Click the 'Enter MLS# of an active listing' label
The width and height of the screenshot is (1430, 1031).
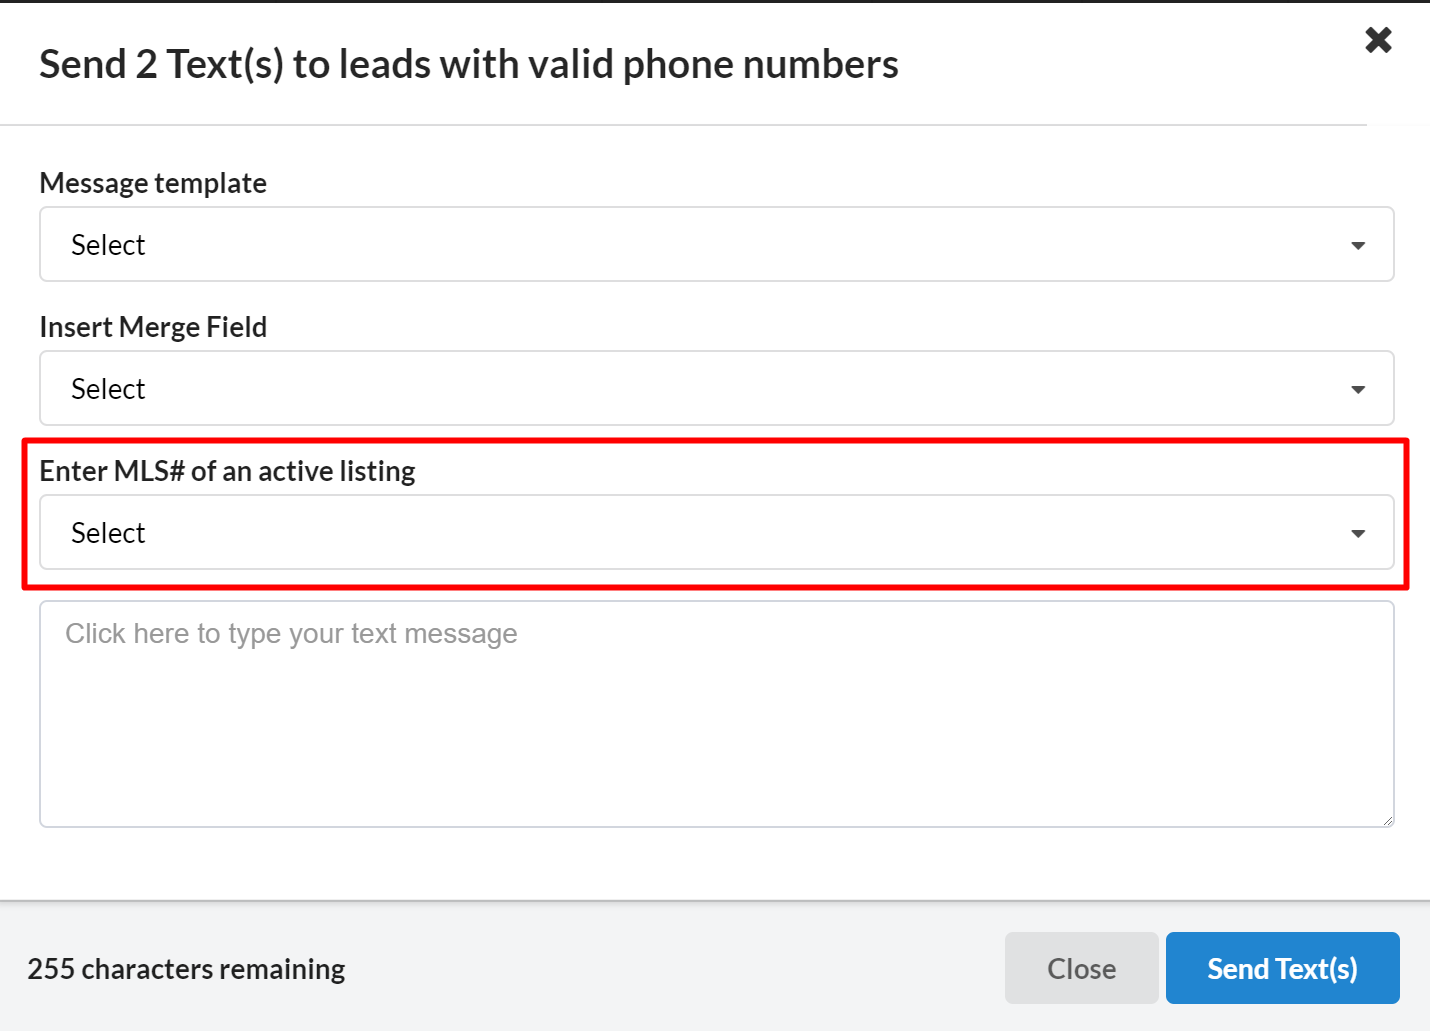coord(227,471)
